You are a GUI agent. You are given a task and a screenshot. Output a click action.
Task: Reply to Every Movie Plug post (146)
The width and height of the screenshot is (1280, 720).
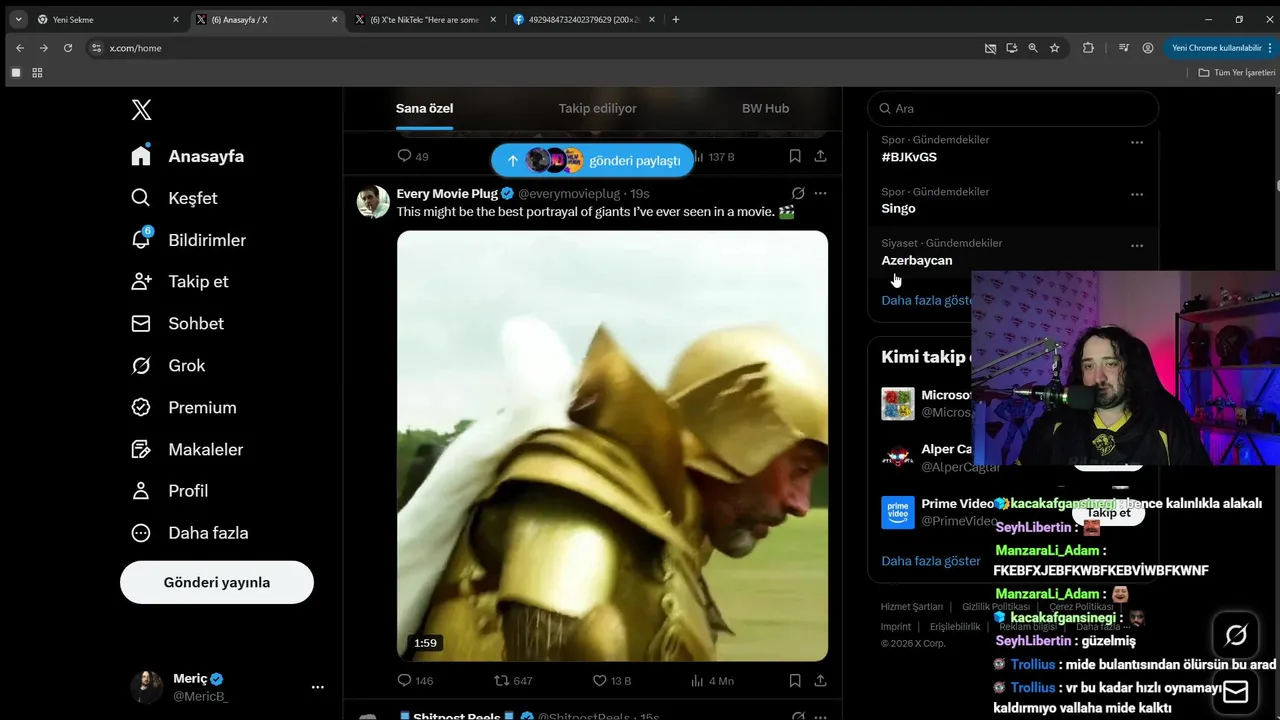[x=415, y=681]
